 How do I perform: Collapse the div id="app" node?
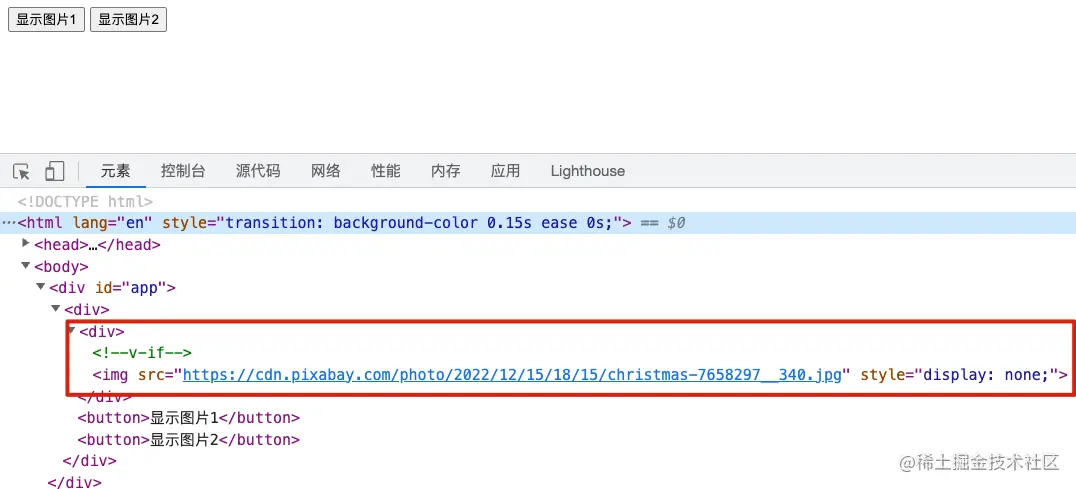point(41,287)
